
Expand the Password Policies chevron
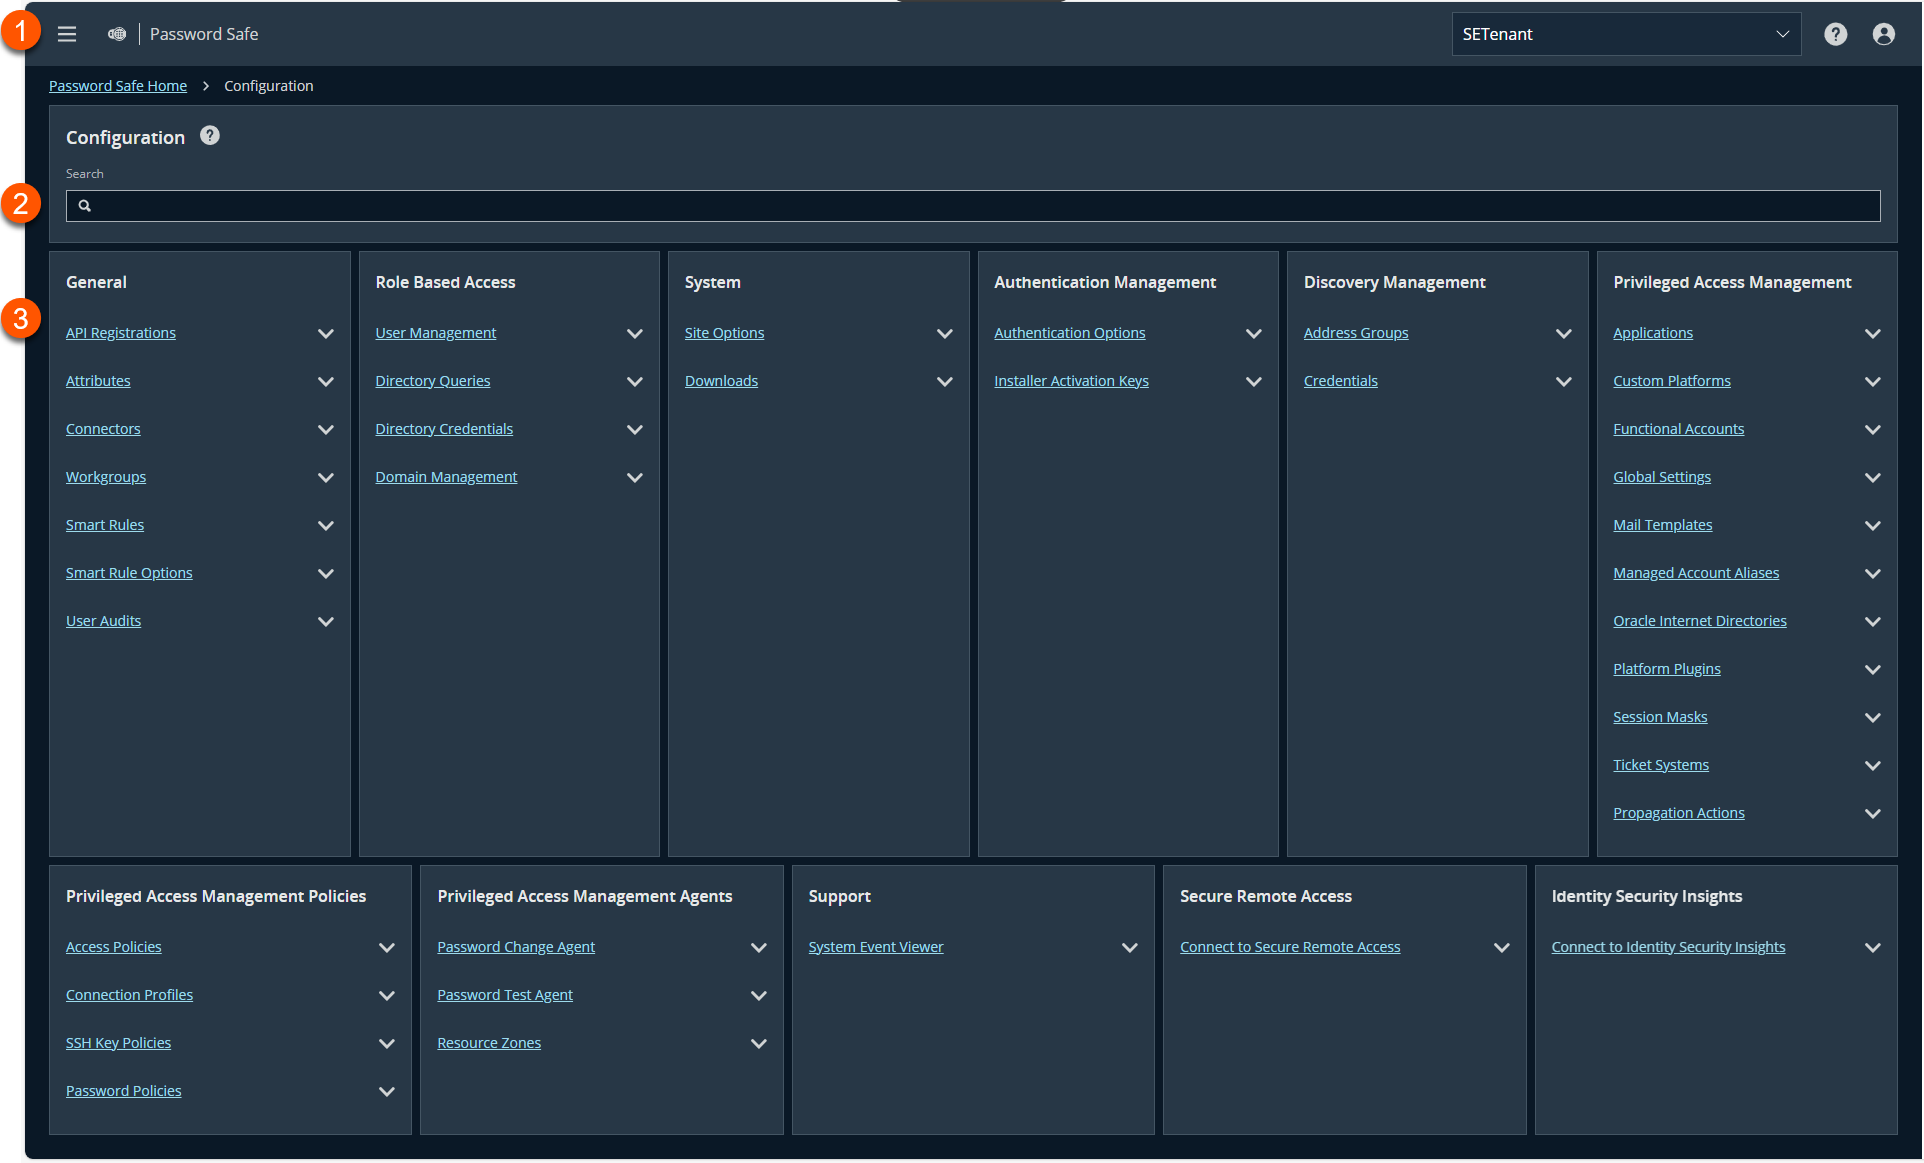point(386,1091)
